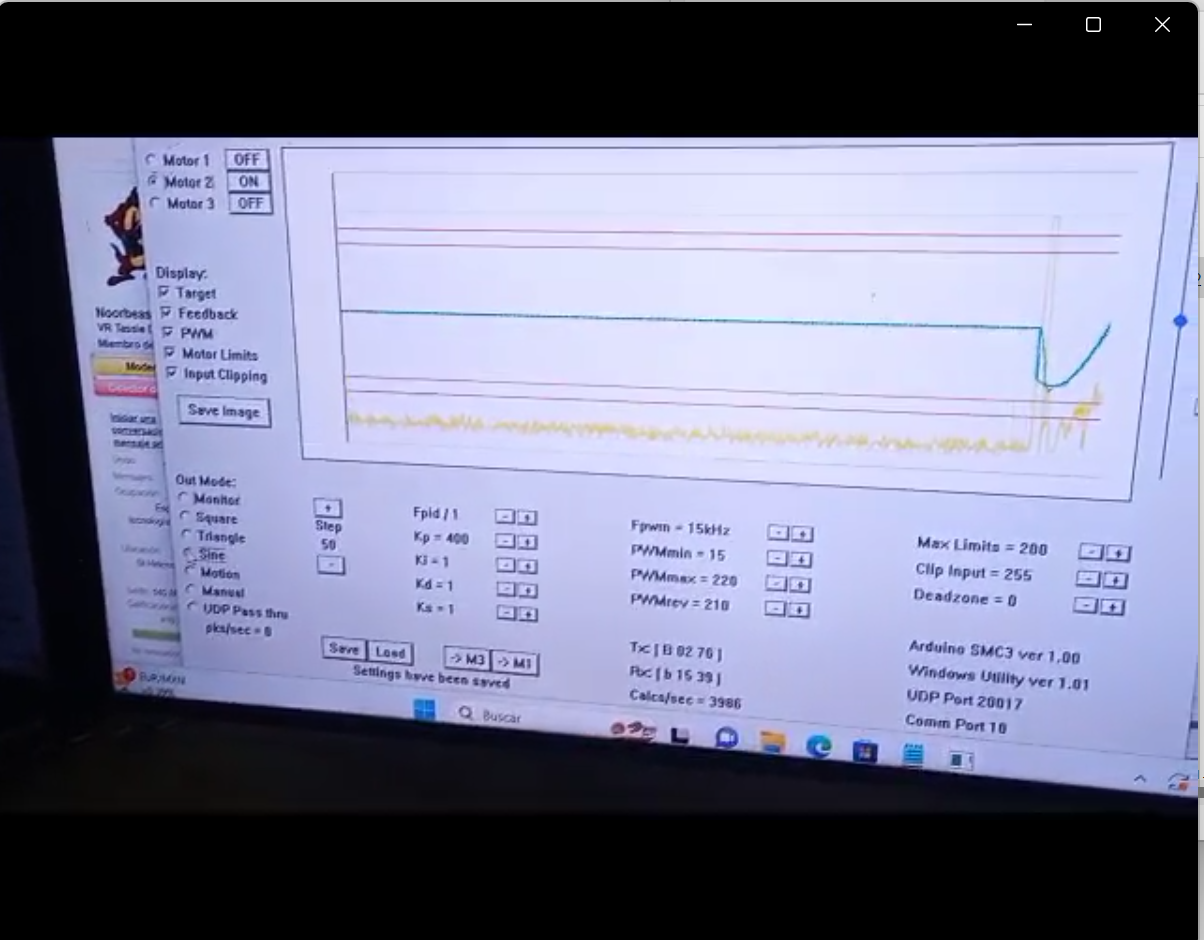Click the Save Image button
The height and width of the screenshot is (940, 1204).
click(x=224, y=411)
